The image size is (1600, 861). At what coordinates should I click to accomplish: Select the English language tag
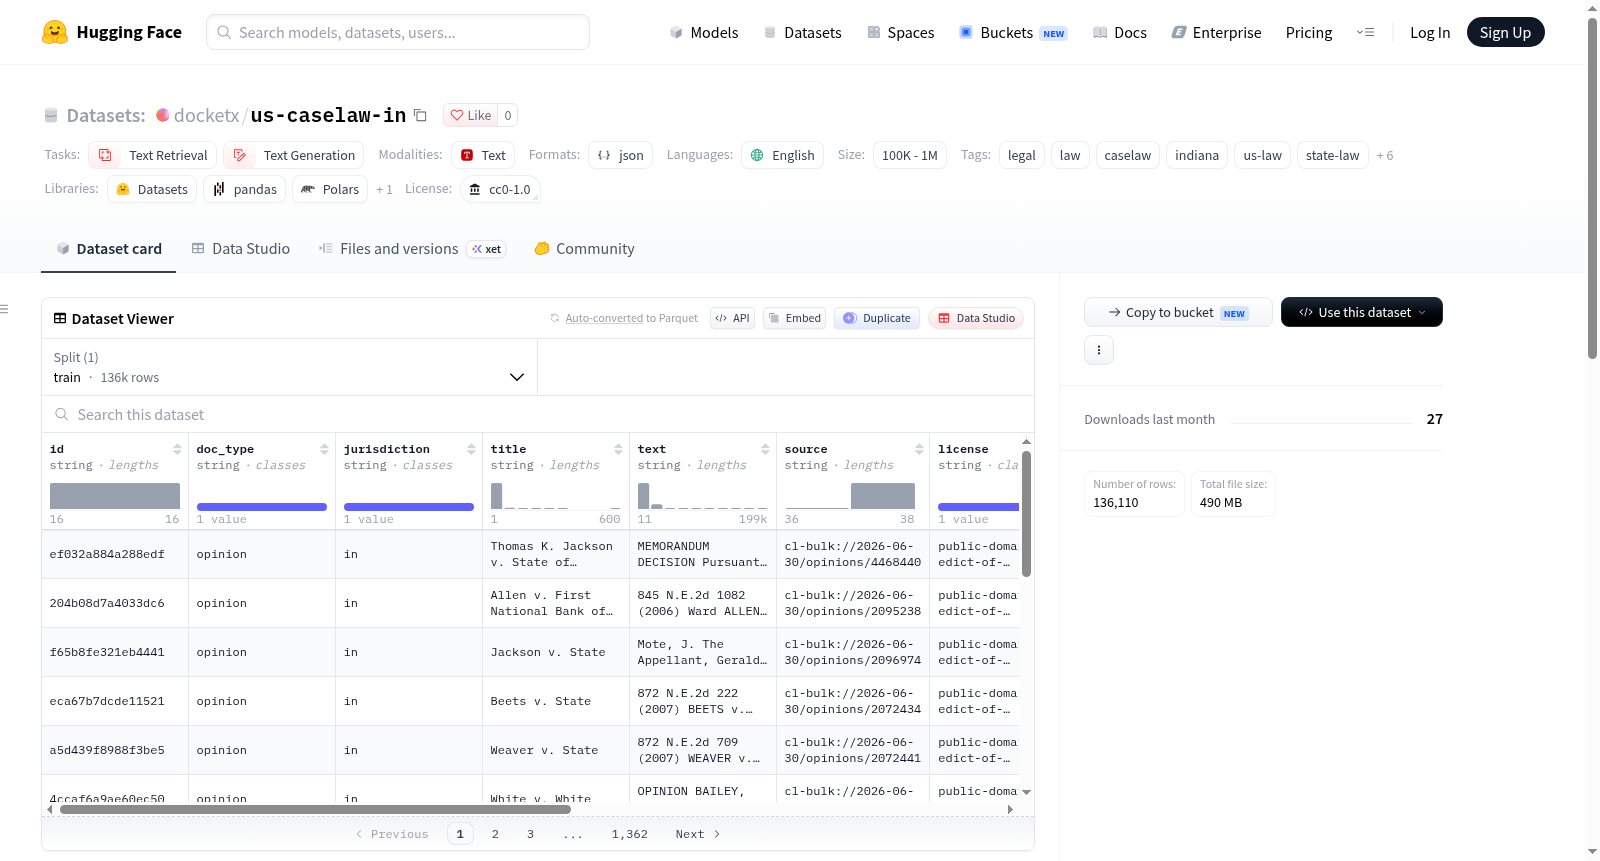[x=782, y=155]
